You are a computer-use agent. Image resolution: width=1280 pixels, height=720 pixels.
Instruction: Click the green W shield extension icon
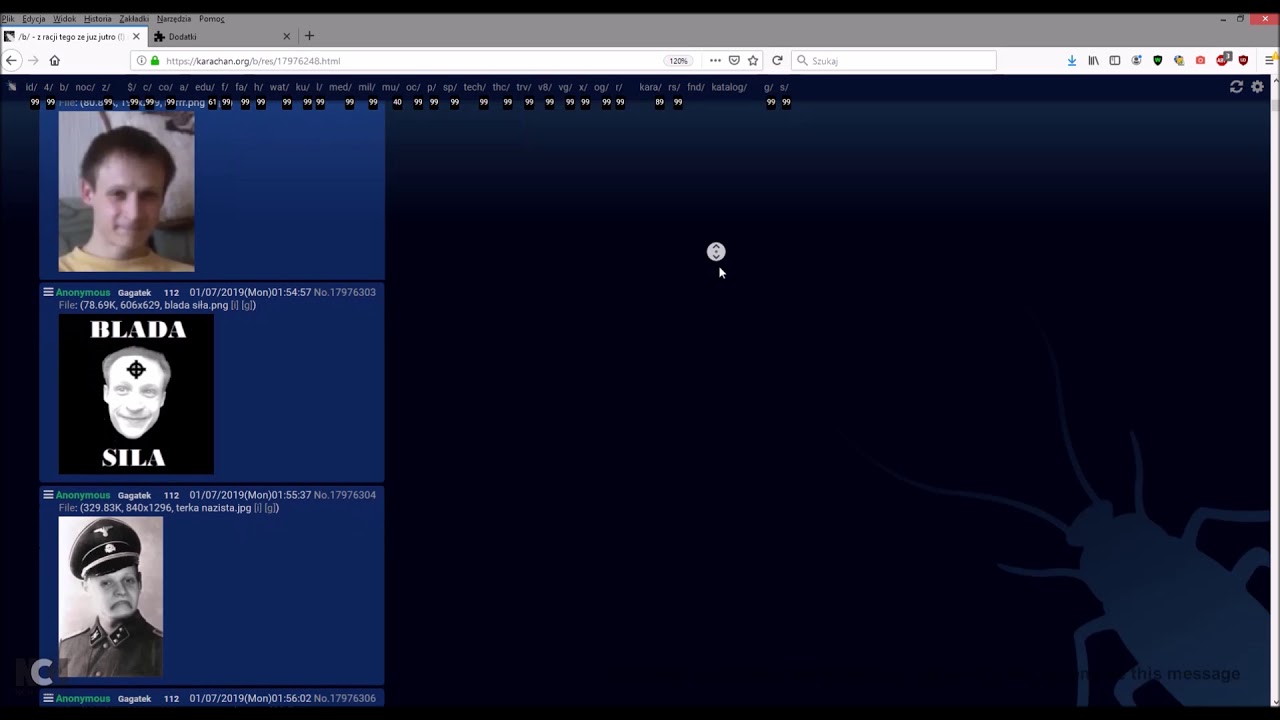pos(1158,61)
